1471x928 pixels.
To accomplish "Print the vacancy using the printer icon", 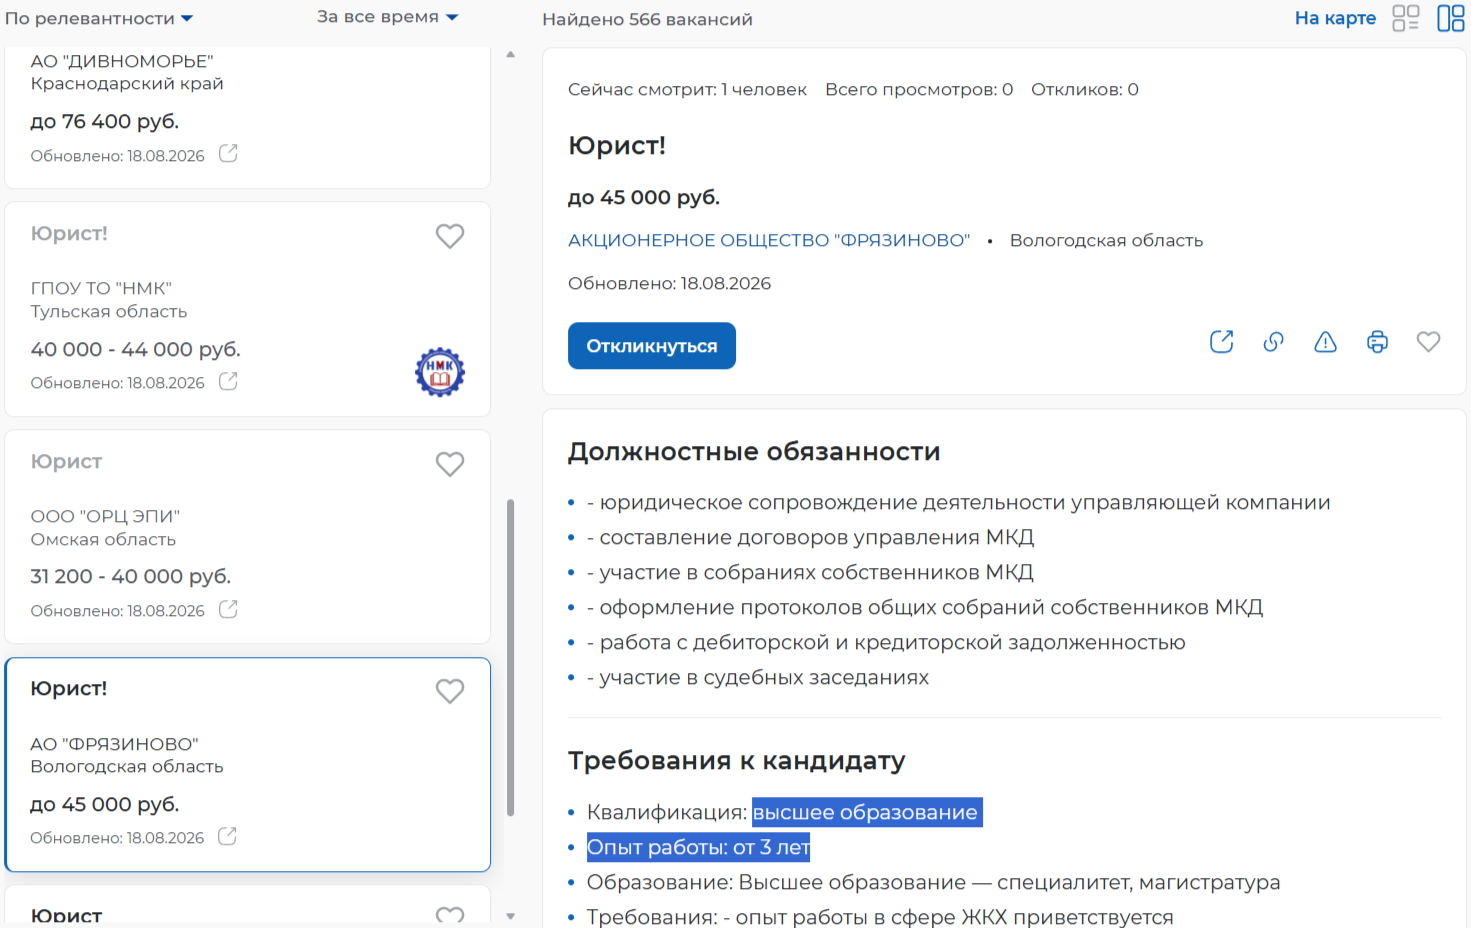I will point(1377,342).
